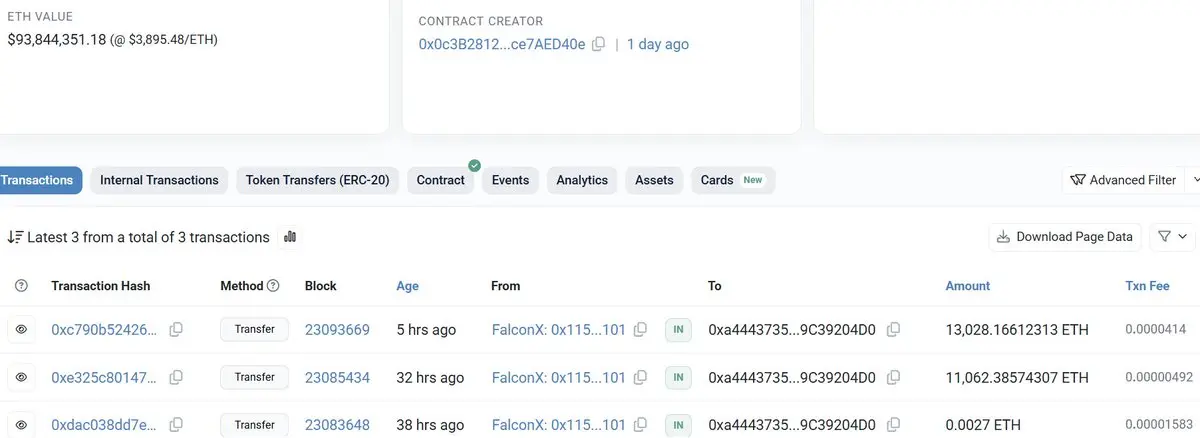The height and width of the screenshot is (438, 1200).
Task: Preview details of transaction 0xc790b52426
Action: (x=21, y=329)
